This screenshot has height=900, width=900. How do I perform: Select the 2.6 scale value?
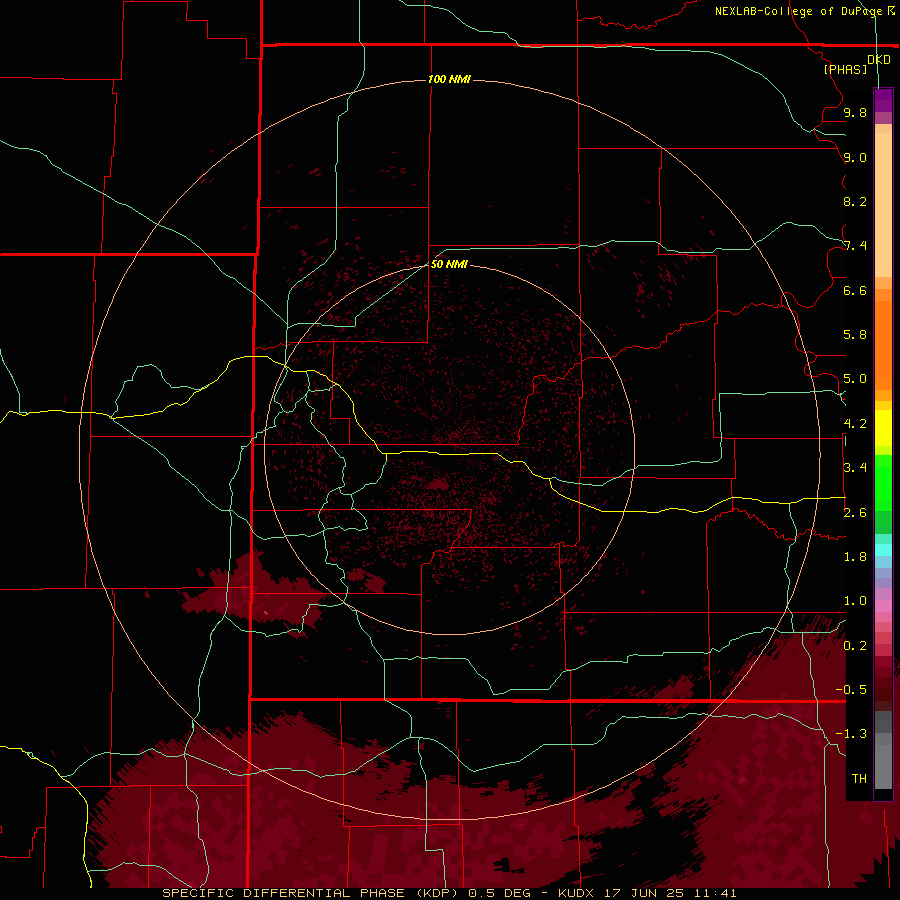click(x=855, y=513)
